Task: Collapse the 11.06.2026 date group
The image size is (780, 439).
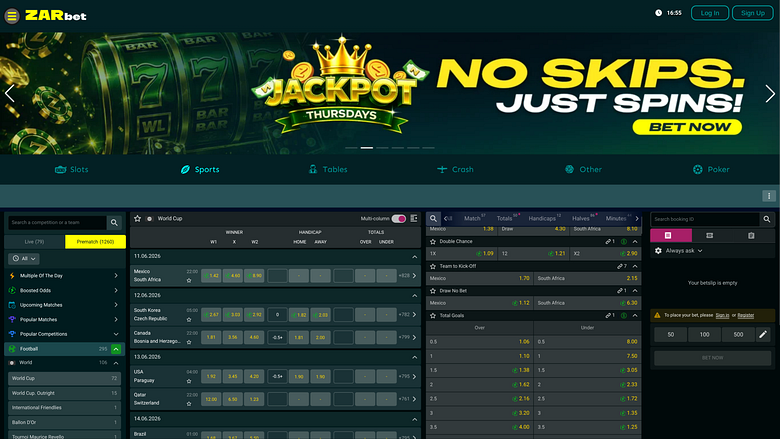Action: (x=414, y=257)
